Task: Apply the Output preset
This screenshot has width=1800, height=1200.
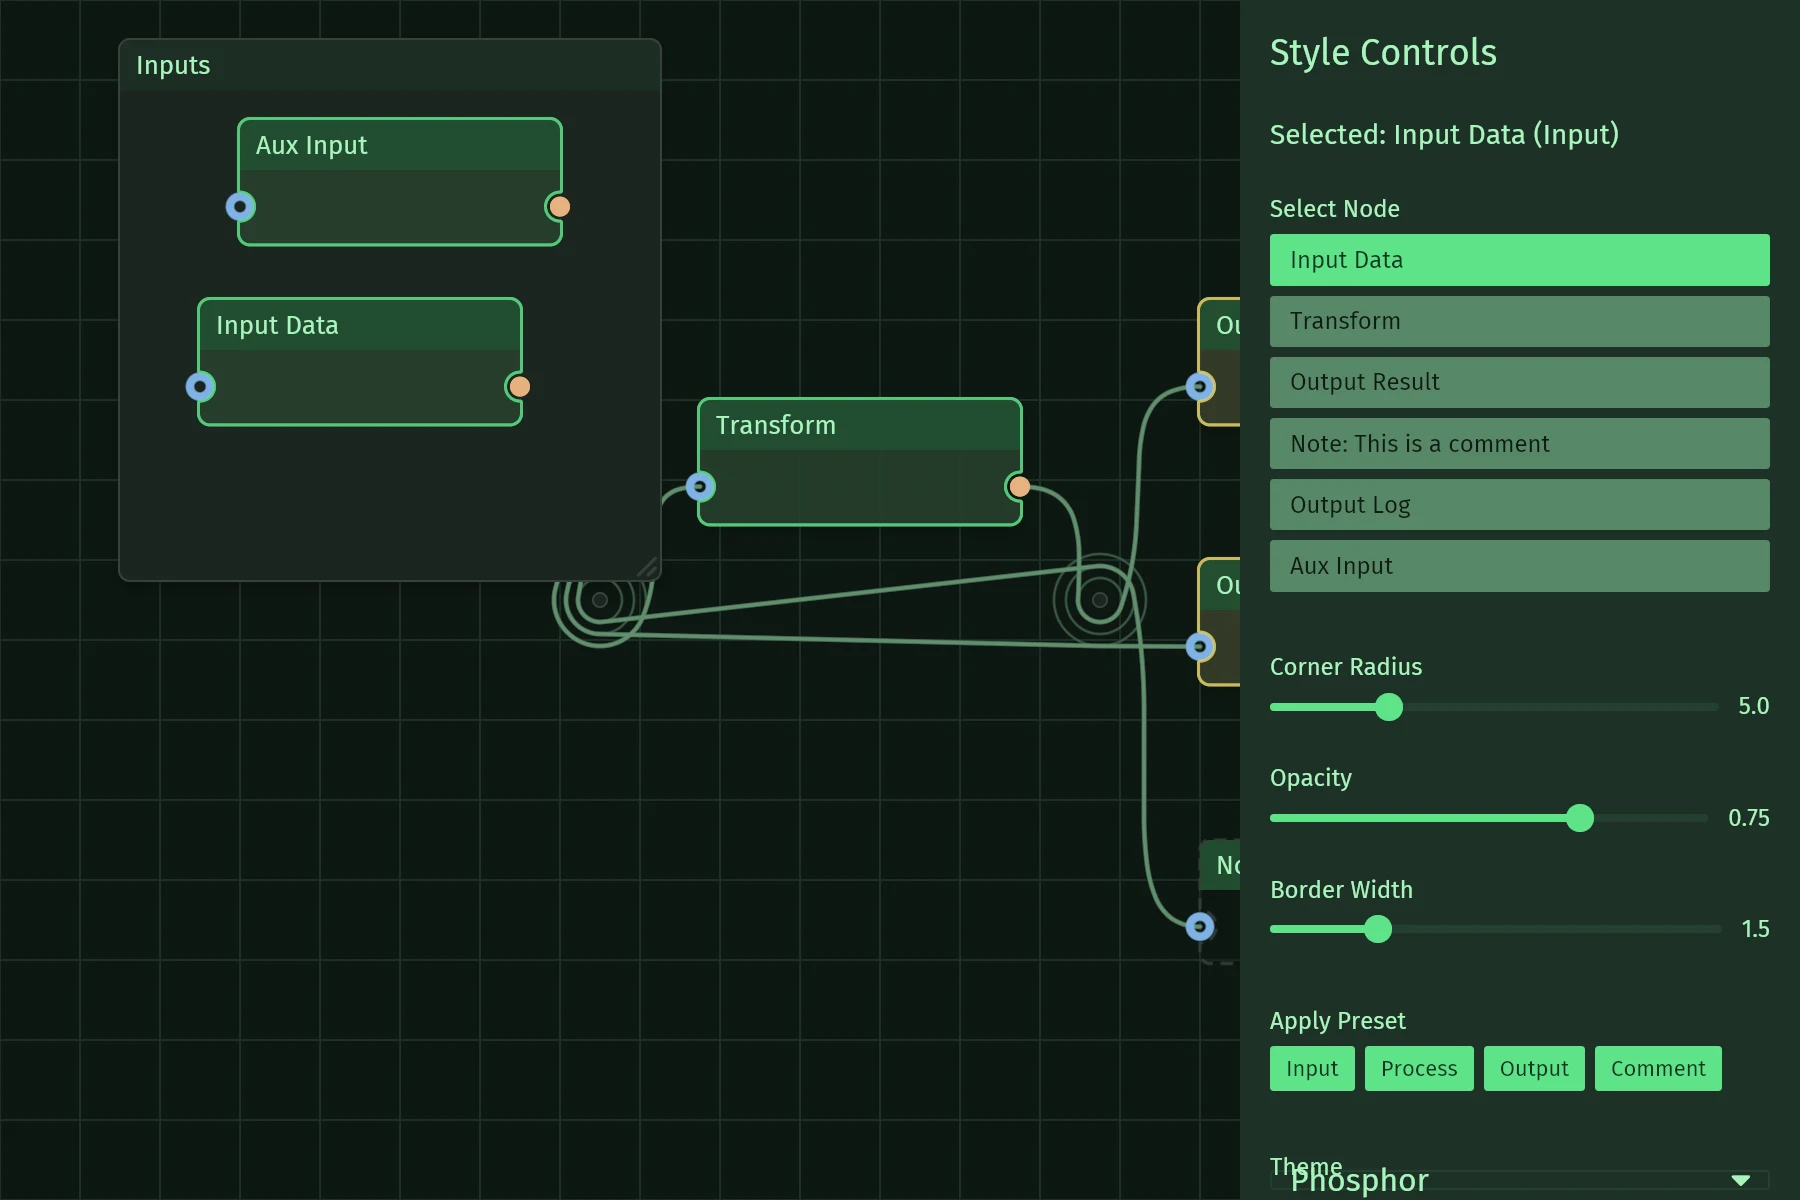Action: pos(1534,1069)
